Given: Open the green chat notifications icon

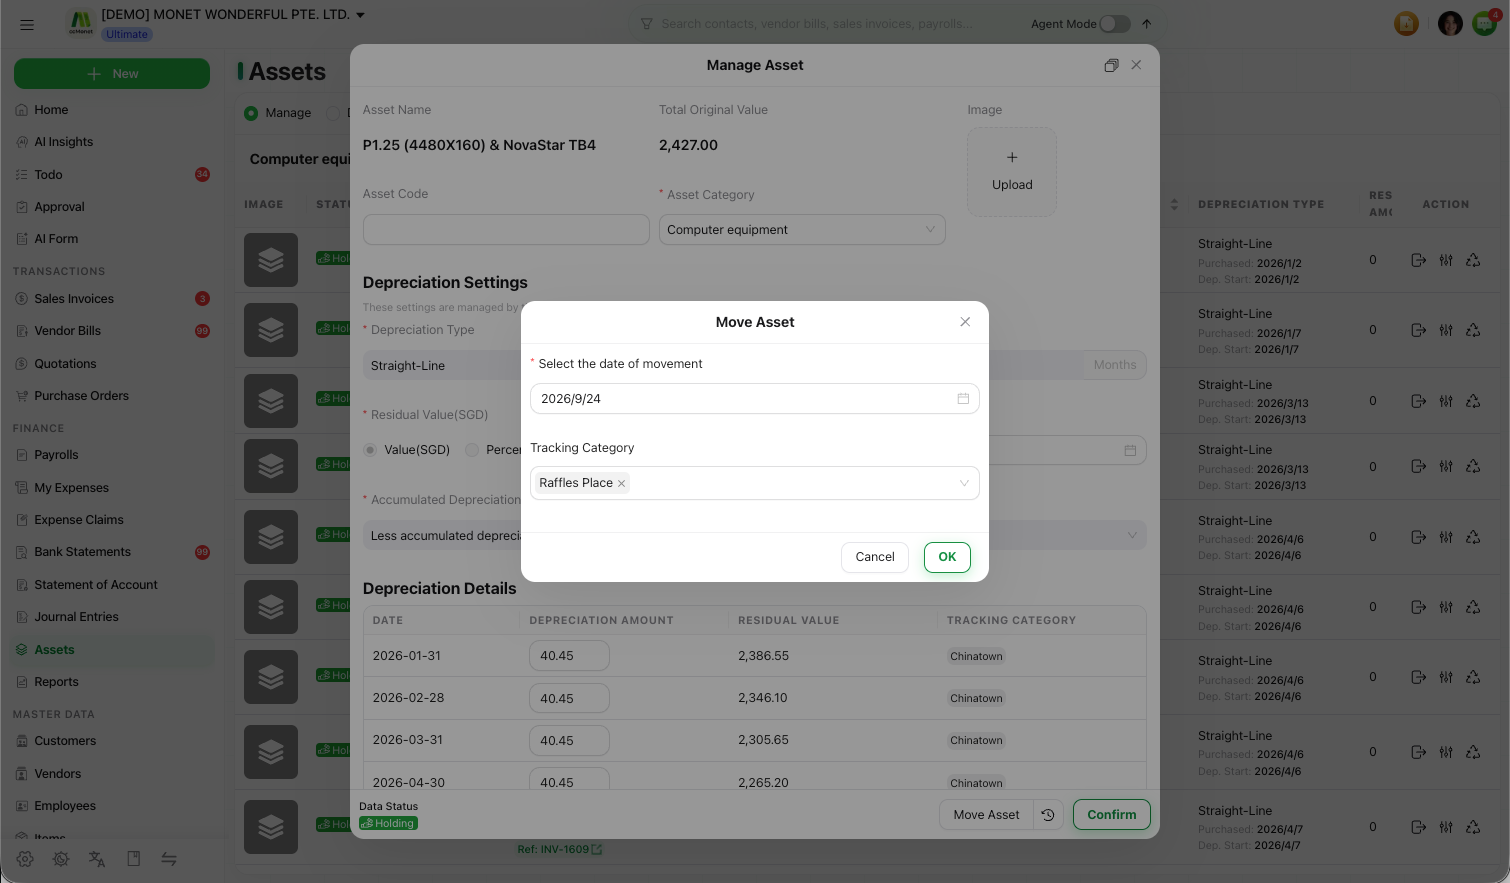Looking at the screenshot, I should tap(1485, 23).
